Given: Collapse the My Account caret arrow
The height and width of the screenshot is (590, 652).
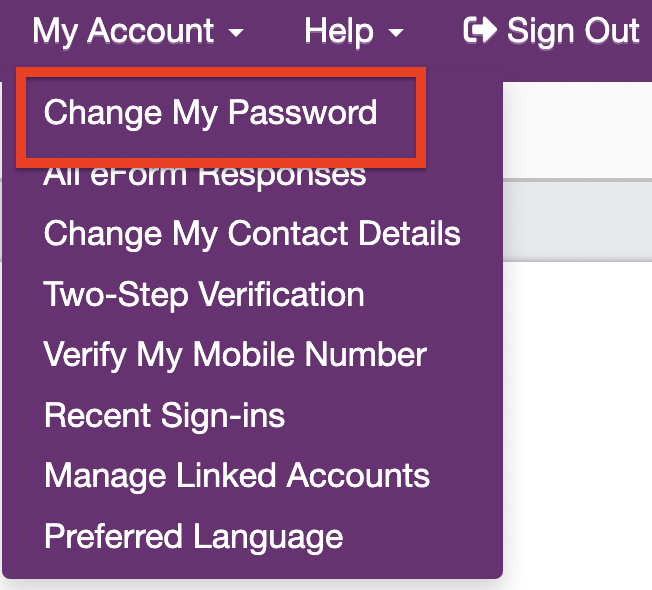Looking at the screenshot, I should (x=236, y=34).
